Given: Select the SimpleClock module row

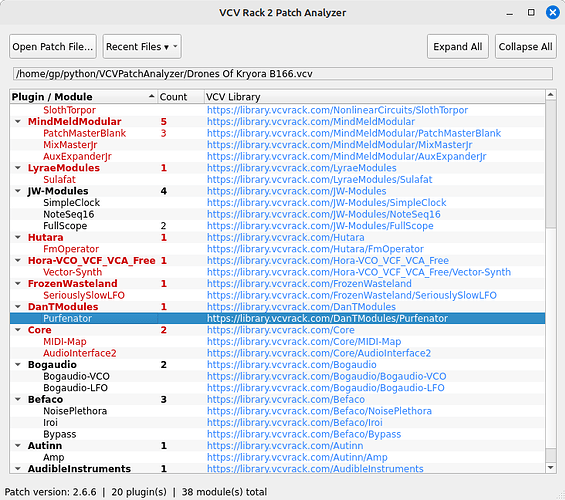Looking at the screenshot, I should click(277, 202).
